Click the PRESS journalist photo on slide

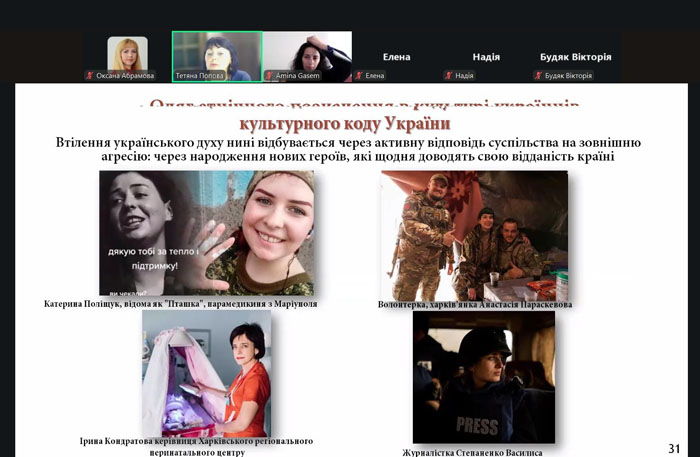483,377
